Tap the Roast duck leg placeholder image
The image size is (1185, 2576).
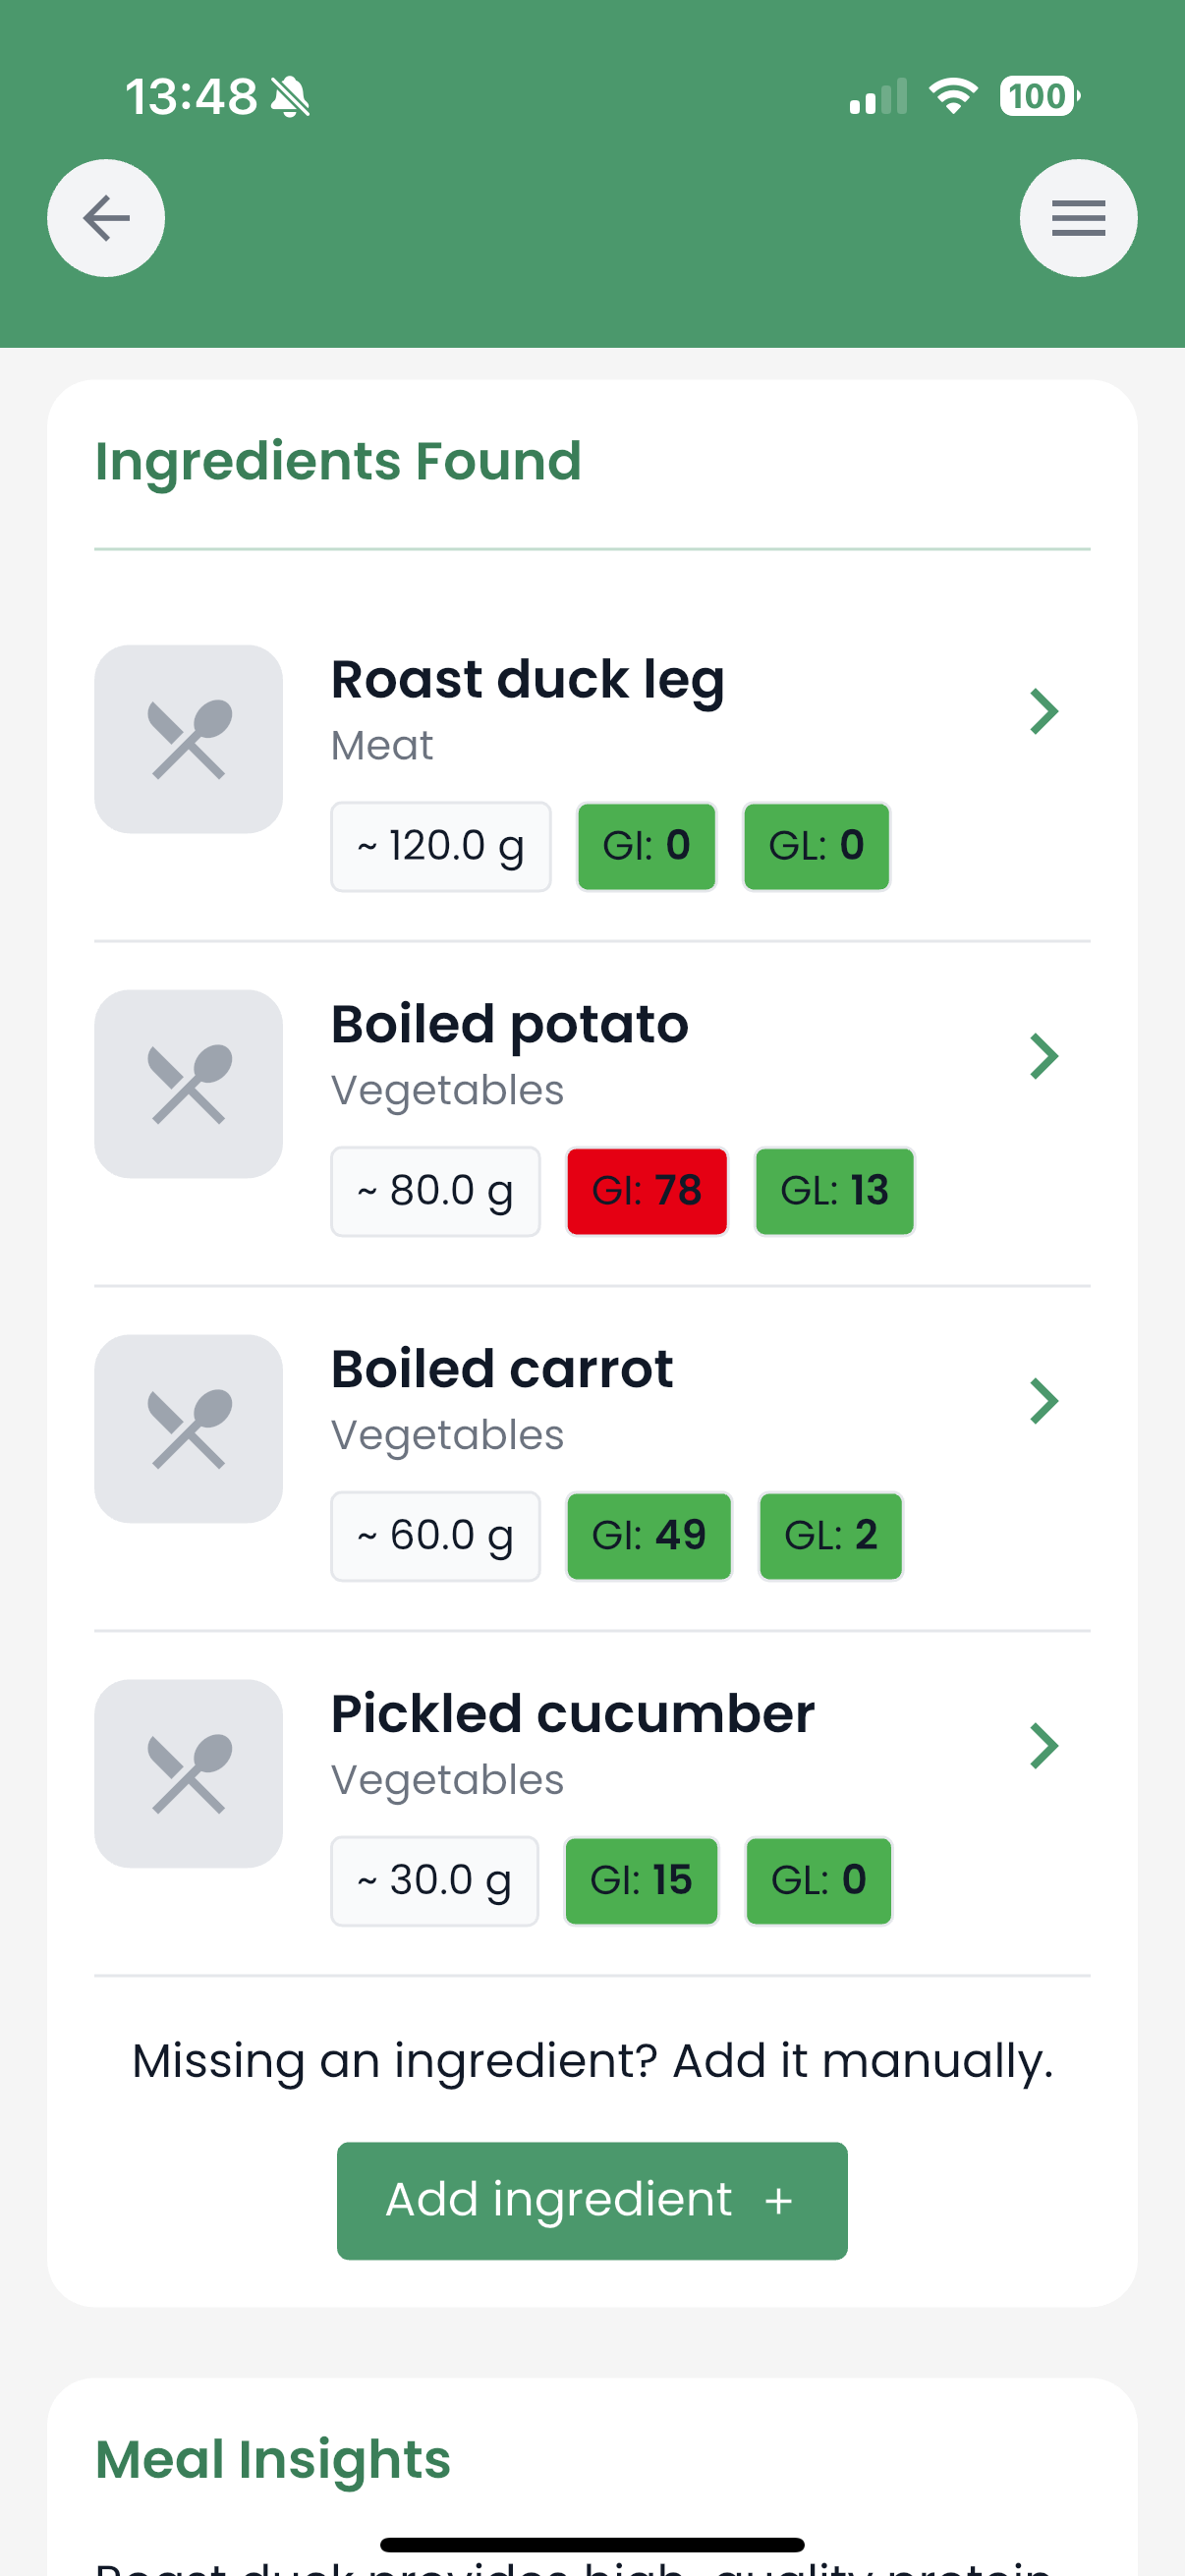pyautogui.click(x=188, y=739)
